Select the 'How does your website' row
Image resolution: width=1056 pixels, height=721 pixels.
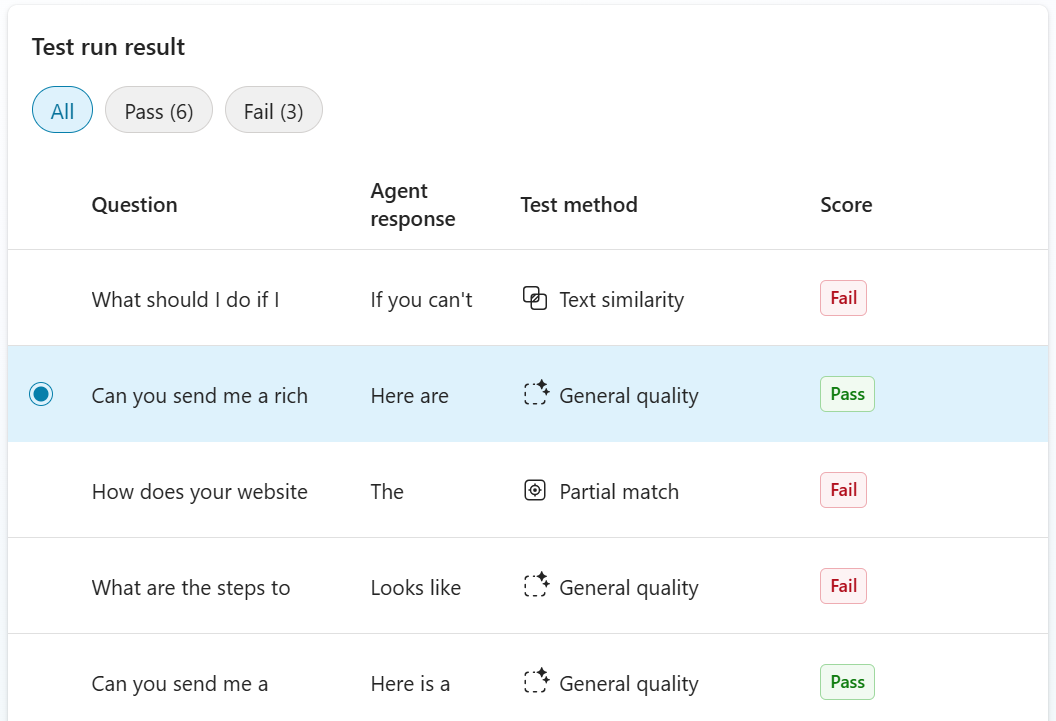199,490
